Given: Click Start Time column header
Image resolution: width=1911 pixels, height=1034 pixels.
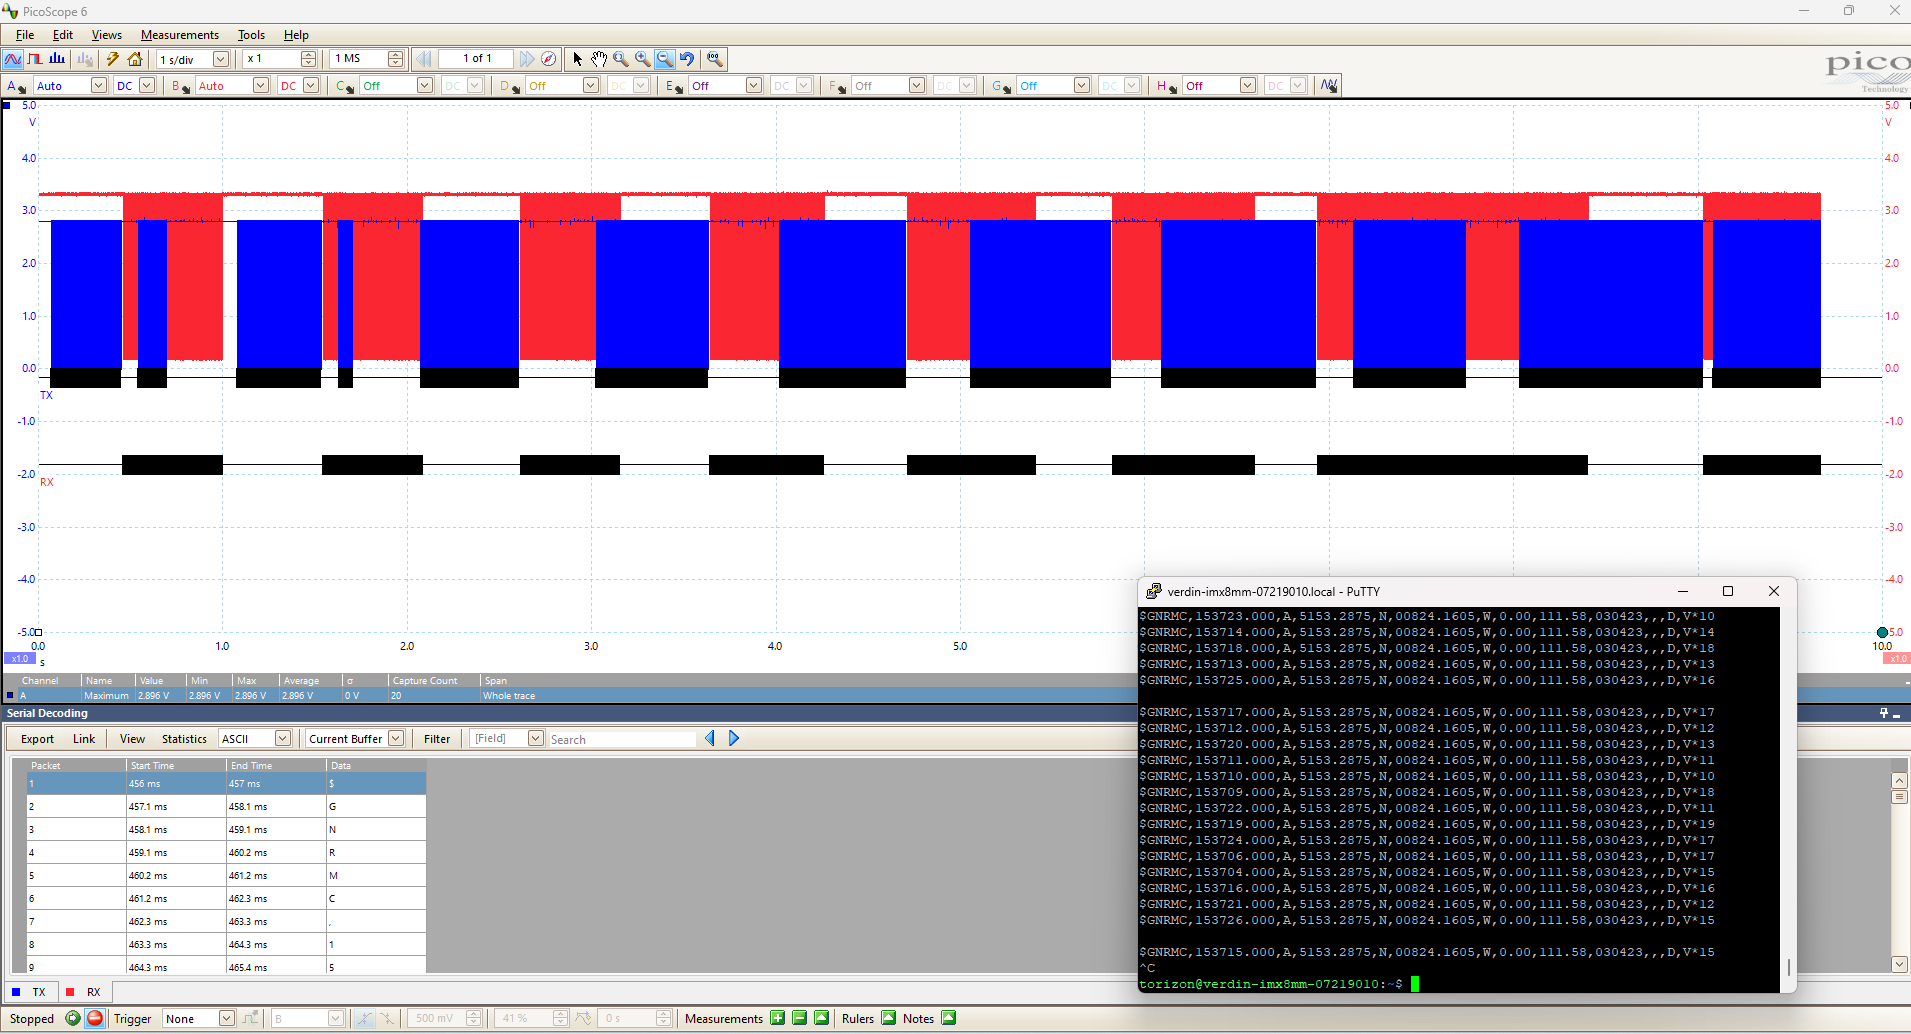Looking at the screenshot, I should click(x=176, y=765).
